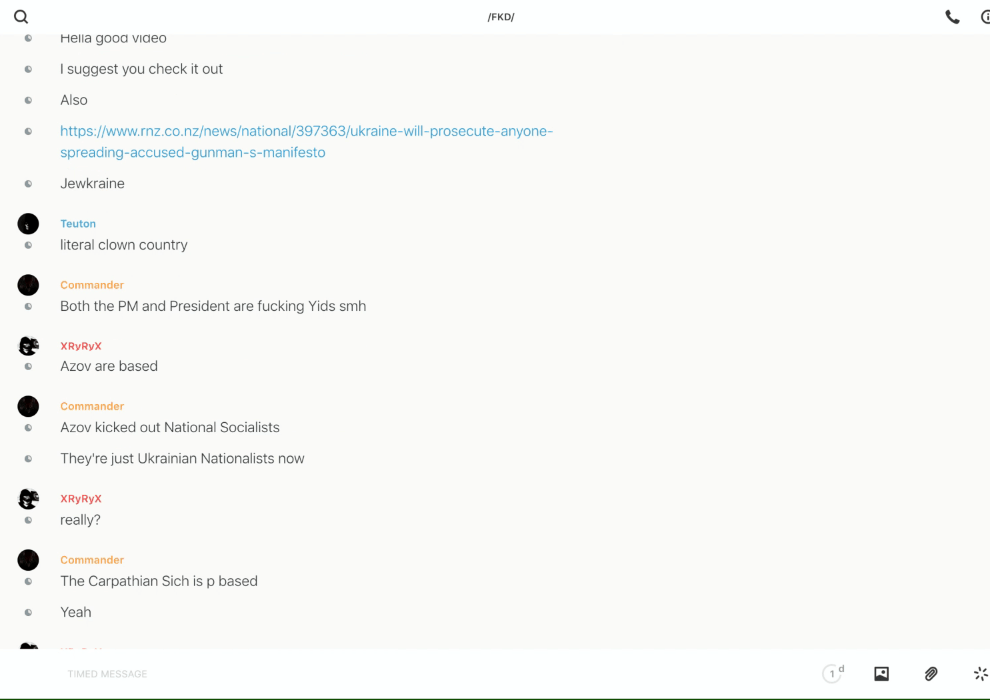Click the Teuton username label
This screenshot has width=990, height=700.
pyautogui.click(x=78, y=224)
